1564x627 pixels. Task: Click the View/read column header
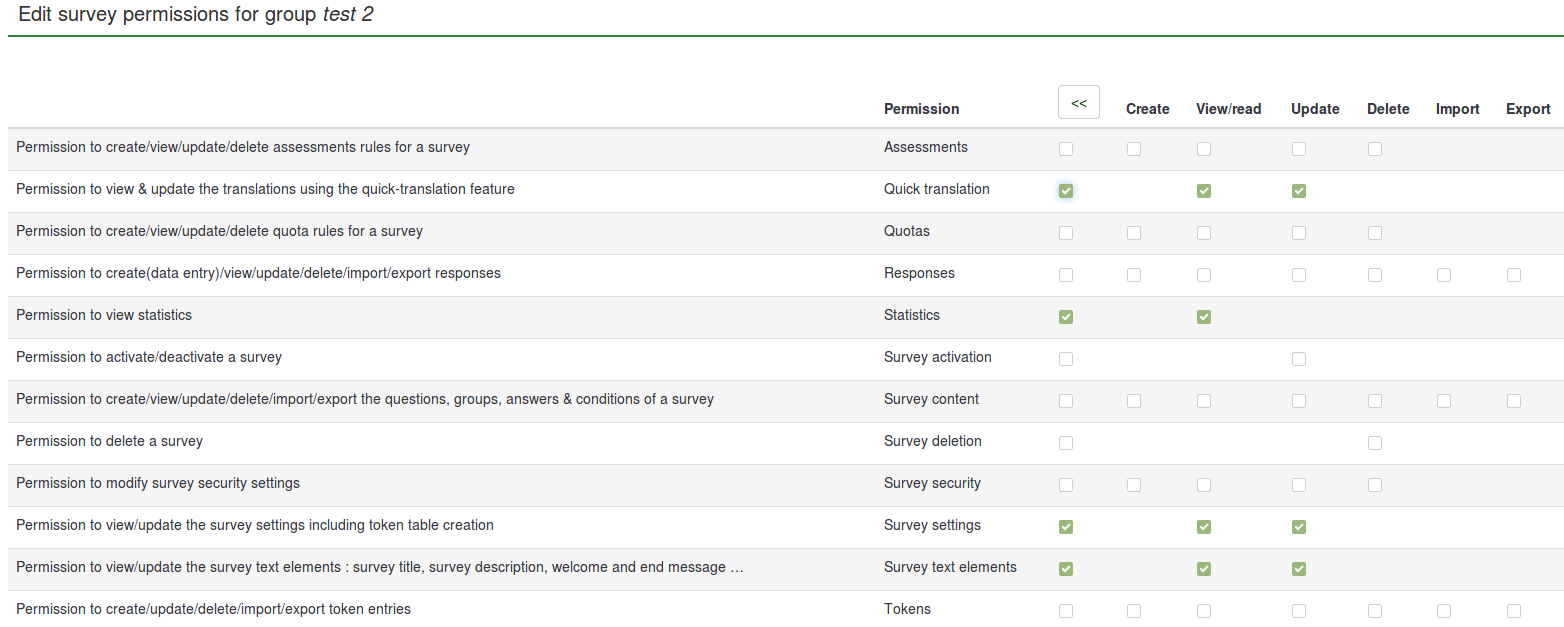point(1228,109)
